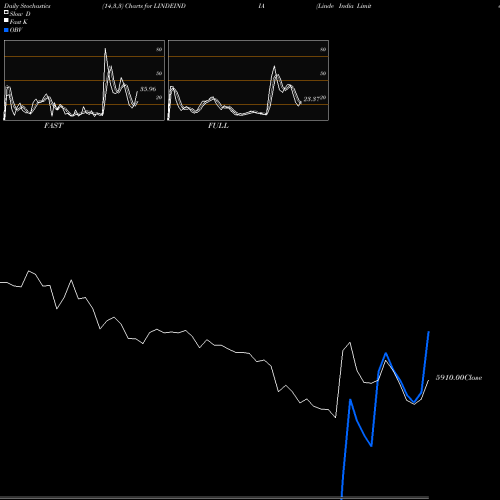Click the 35.96 stochastic value

(148, 89)
